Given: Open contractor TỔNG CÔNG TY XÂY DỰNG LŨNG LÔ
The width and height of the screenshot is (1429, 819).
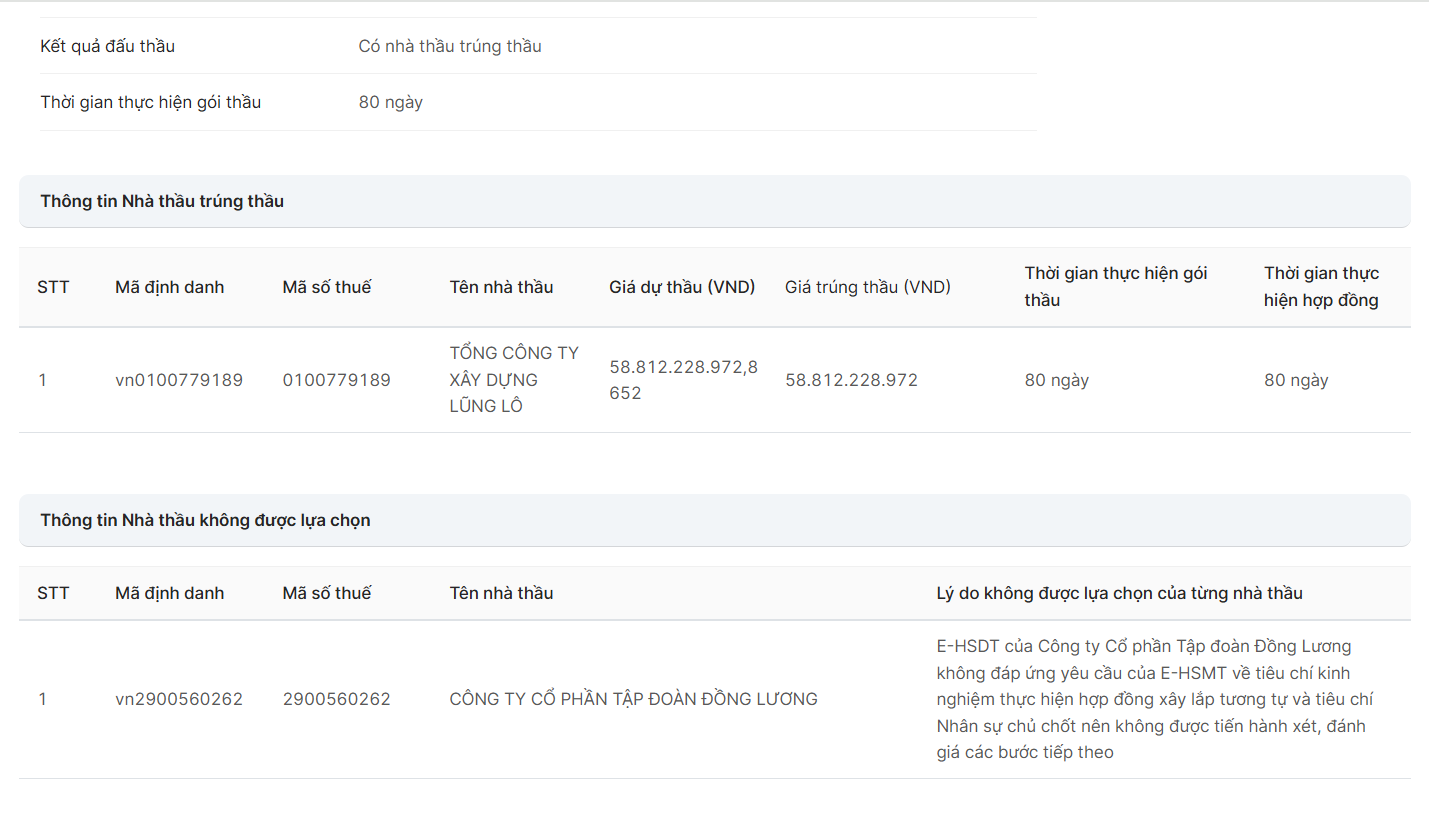Looking at the screenshot, I should [514, 380].
